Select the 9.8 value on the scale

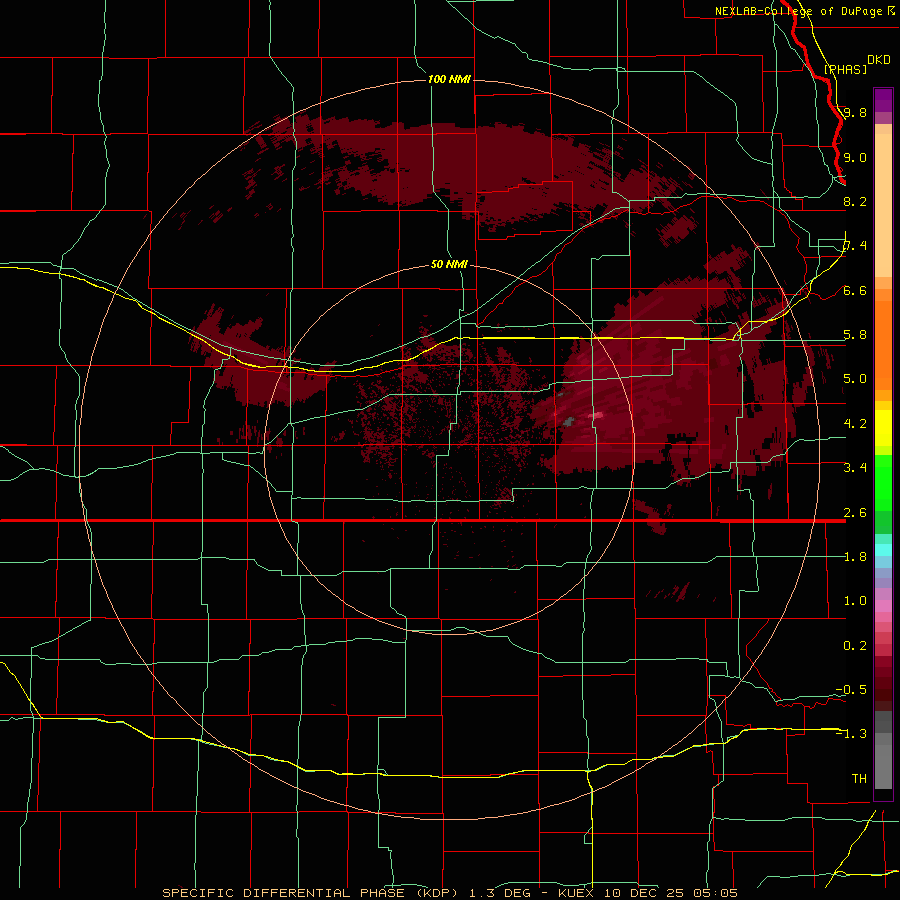[855, 112]
